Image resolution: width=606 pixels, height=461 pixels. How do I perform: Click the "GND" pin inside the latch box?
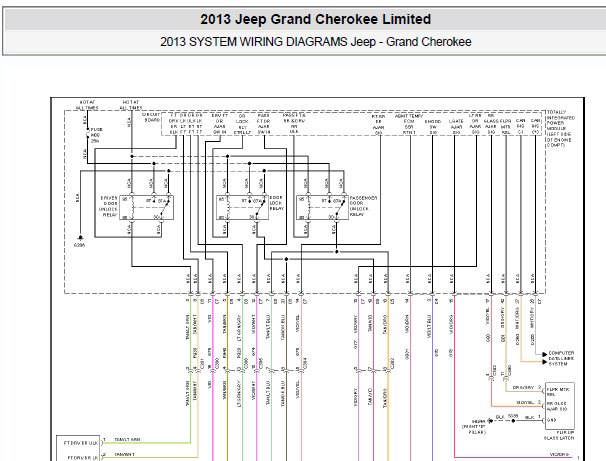[552, 420]
